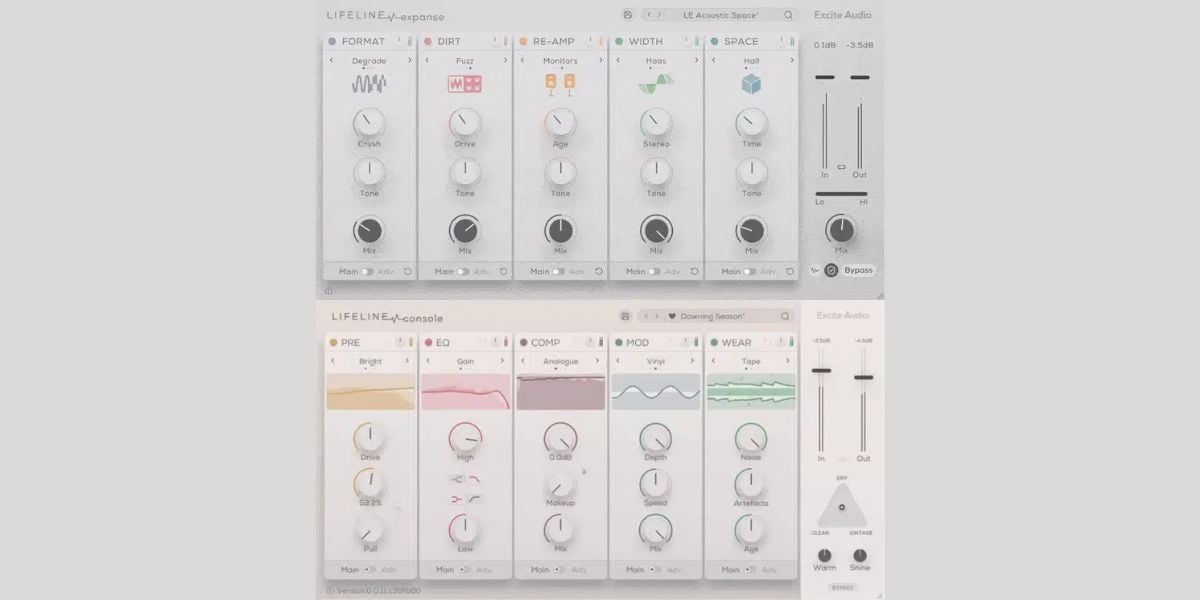This screenshot has height=600, width=1200.
Task: Click the save preset icon in Lifeline Expanse
Action: 627,15
